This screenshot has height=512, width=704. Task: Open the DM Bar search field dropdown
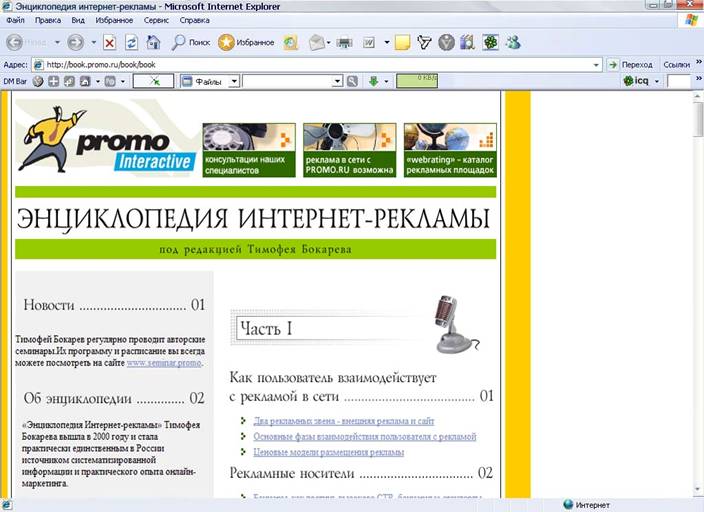pyautogui.click(x=337, y=81)
